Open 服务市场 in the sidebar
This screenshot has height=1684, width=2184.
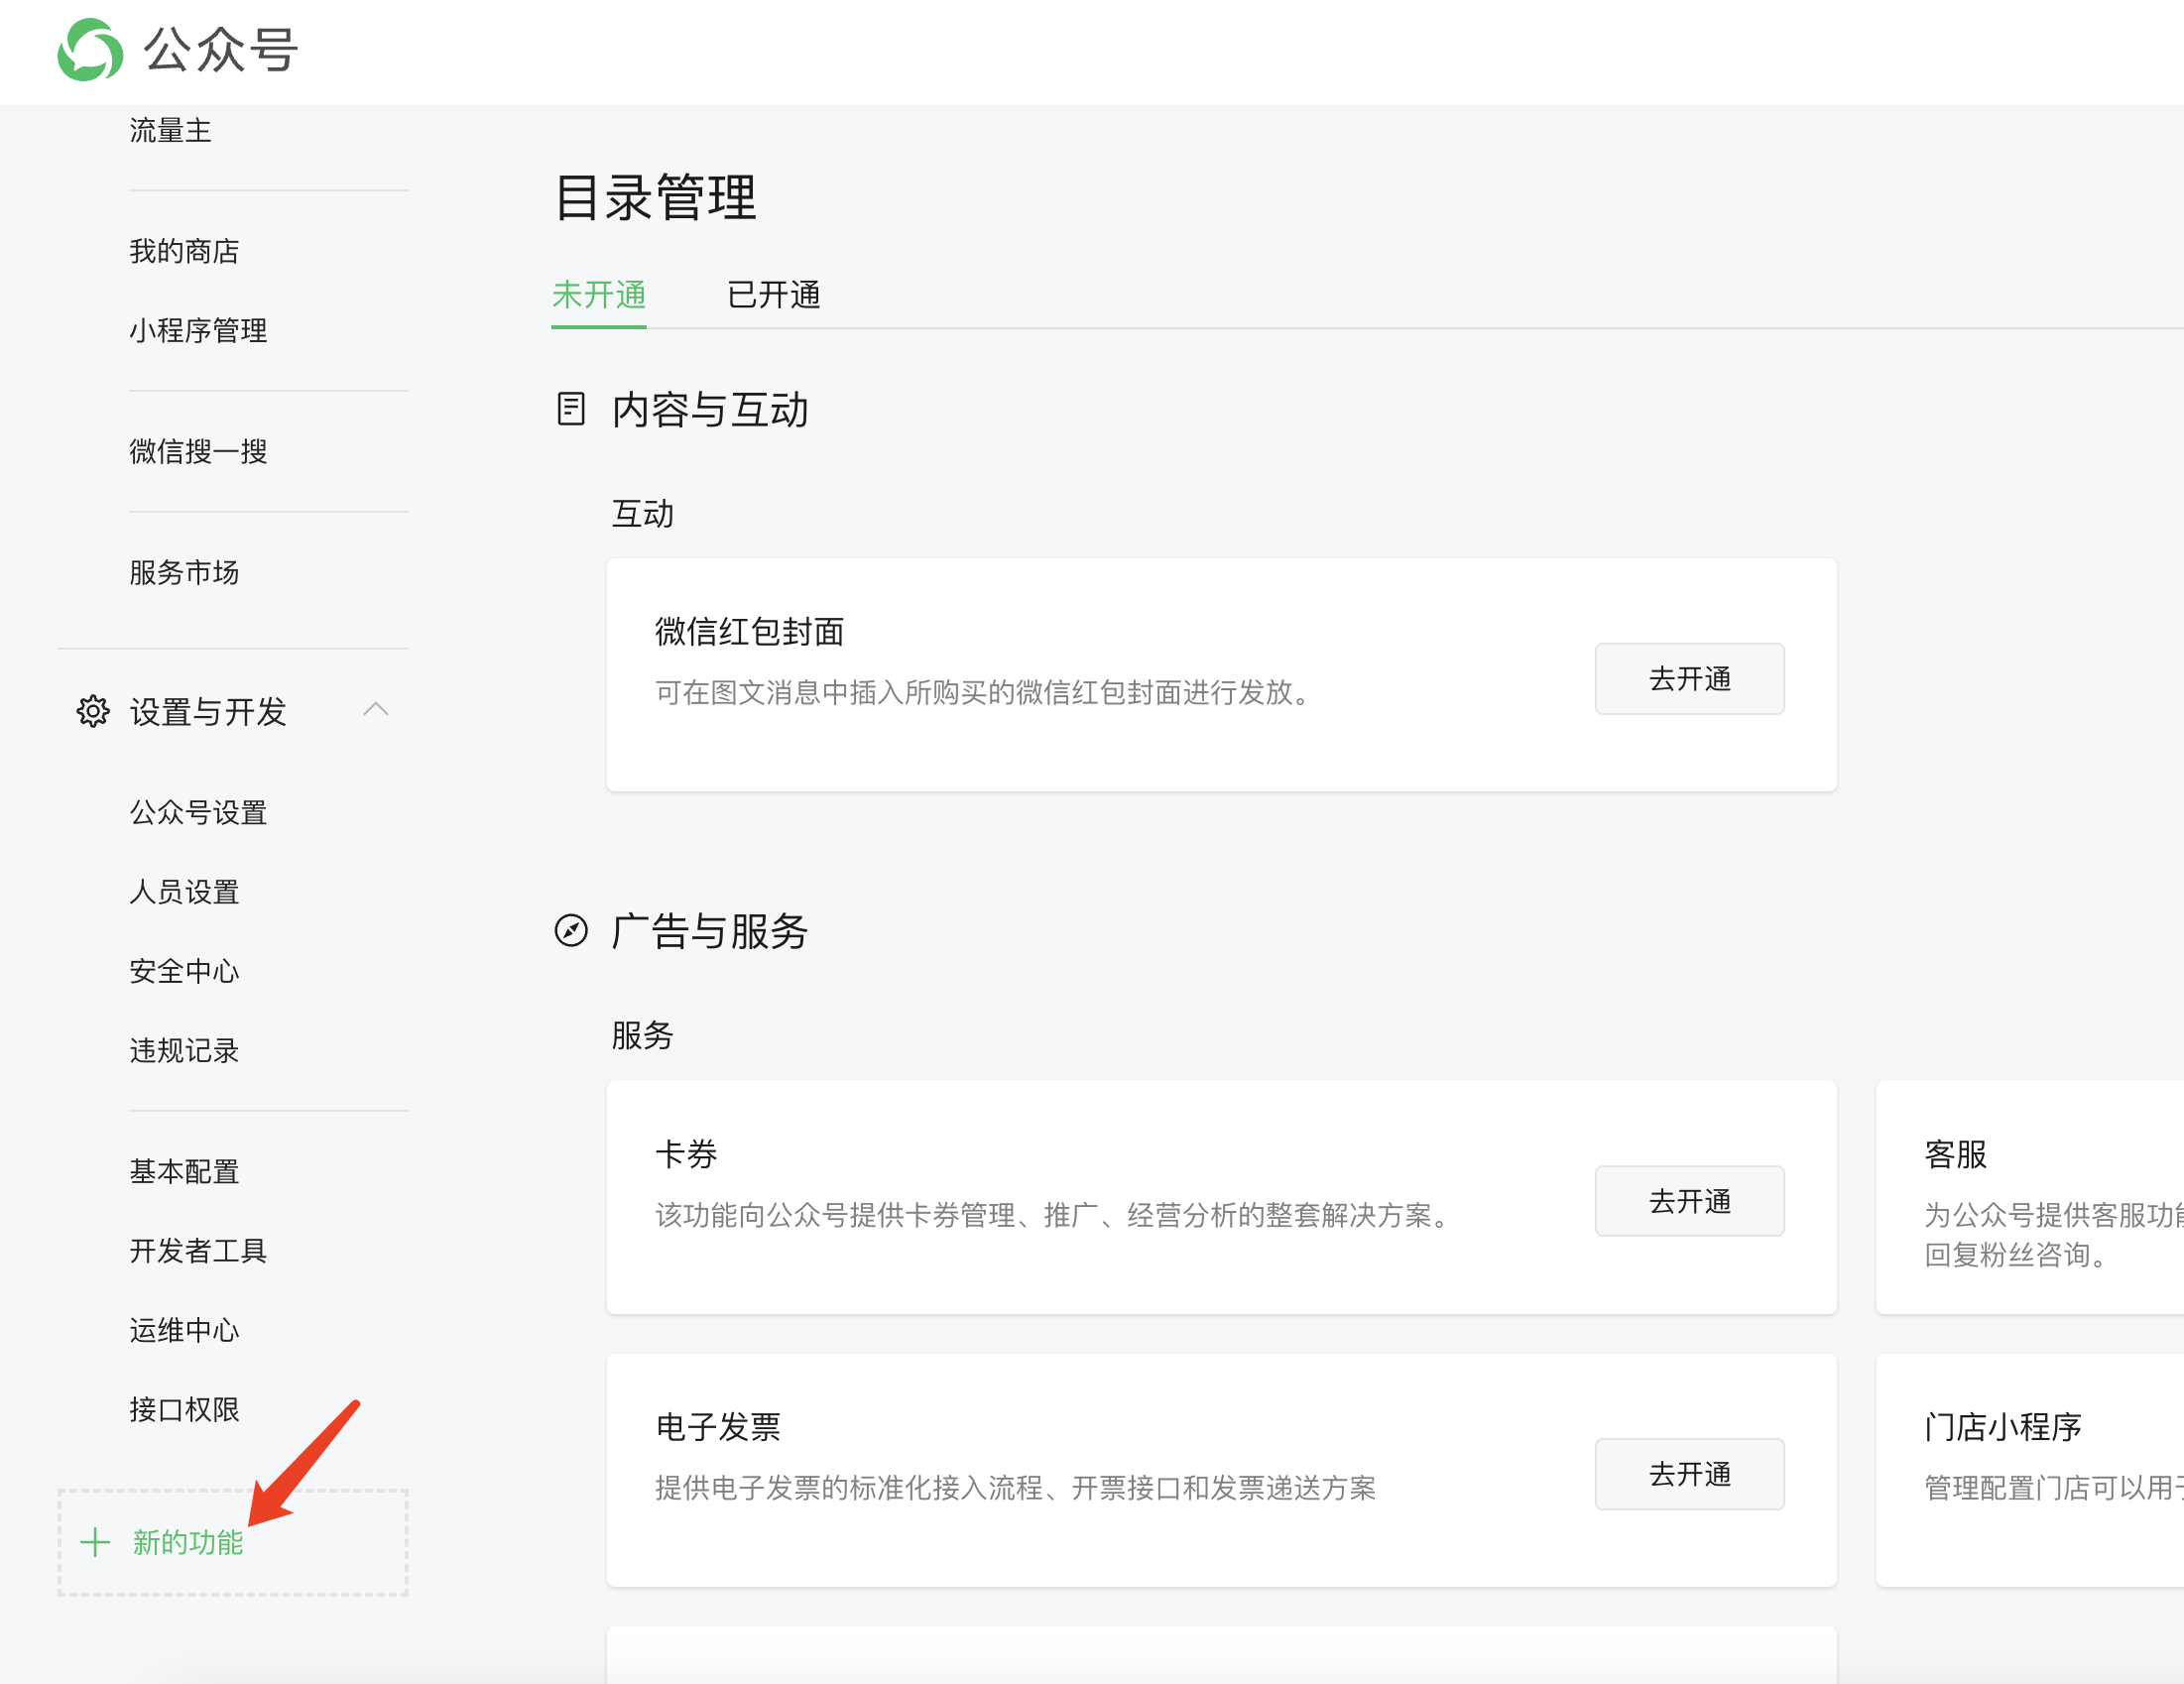tap(184, 572)
